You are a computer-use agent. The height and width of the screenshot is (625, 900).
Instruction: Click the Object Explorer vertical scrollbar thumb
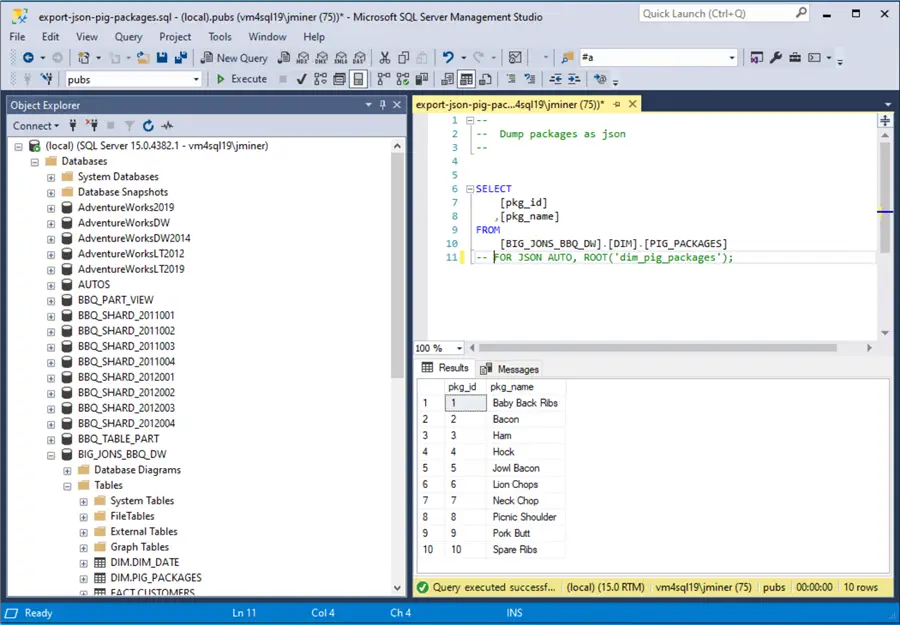(397, 266)
